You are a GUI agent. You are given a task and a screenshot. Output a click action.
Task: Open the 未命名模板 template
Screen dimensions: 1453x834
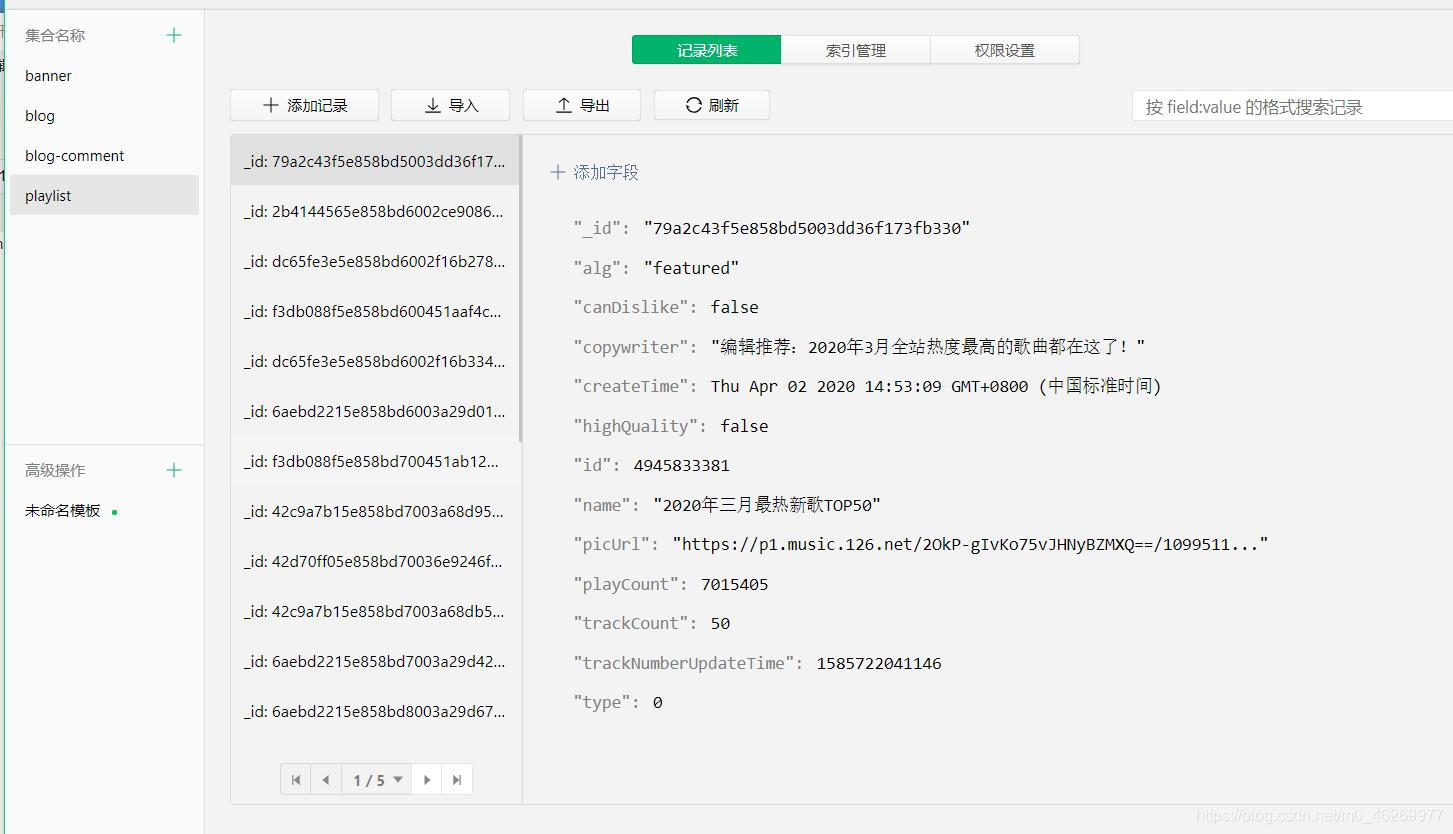pos(63,511)
